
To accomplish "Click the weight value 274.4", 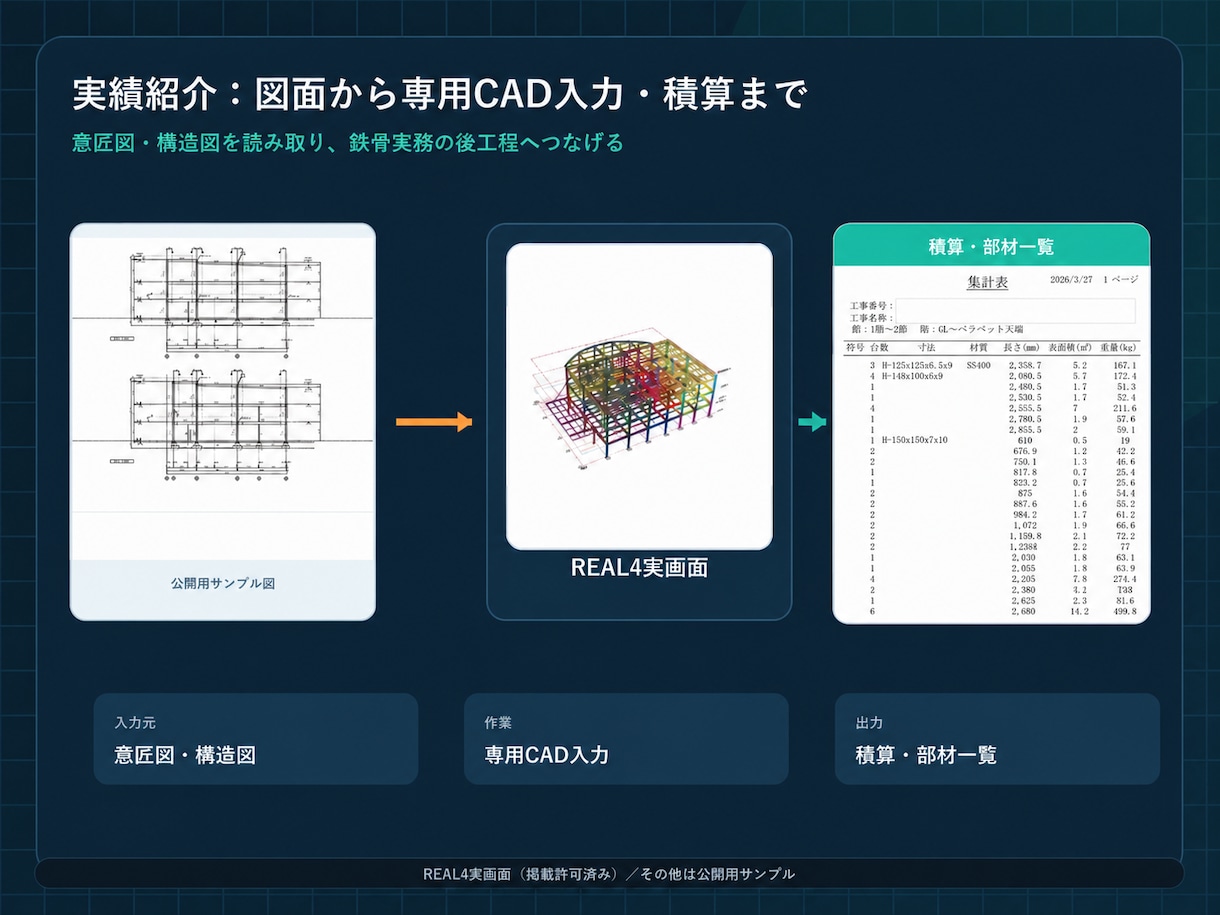I will coord(1125,579).
